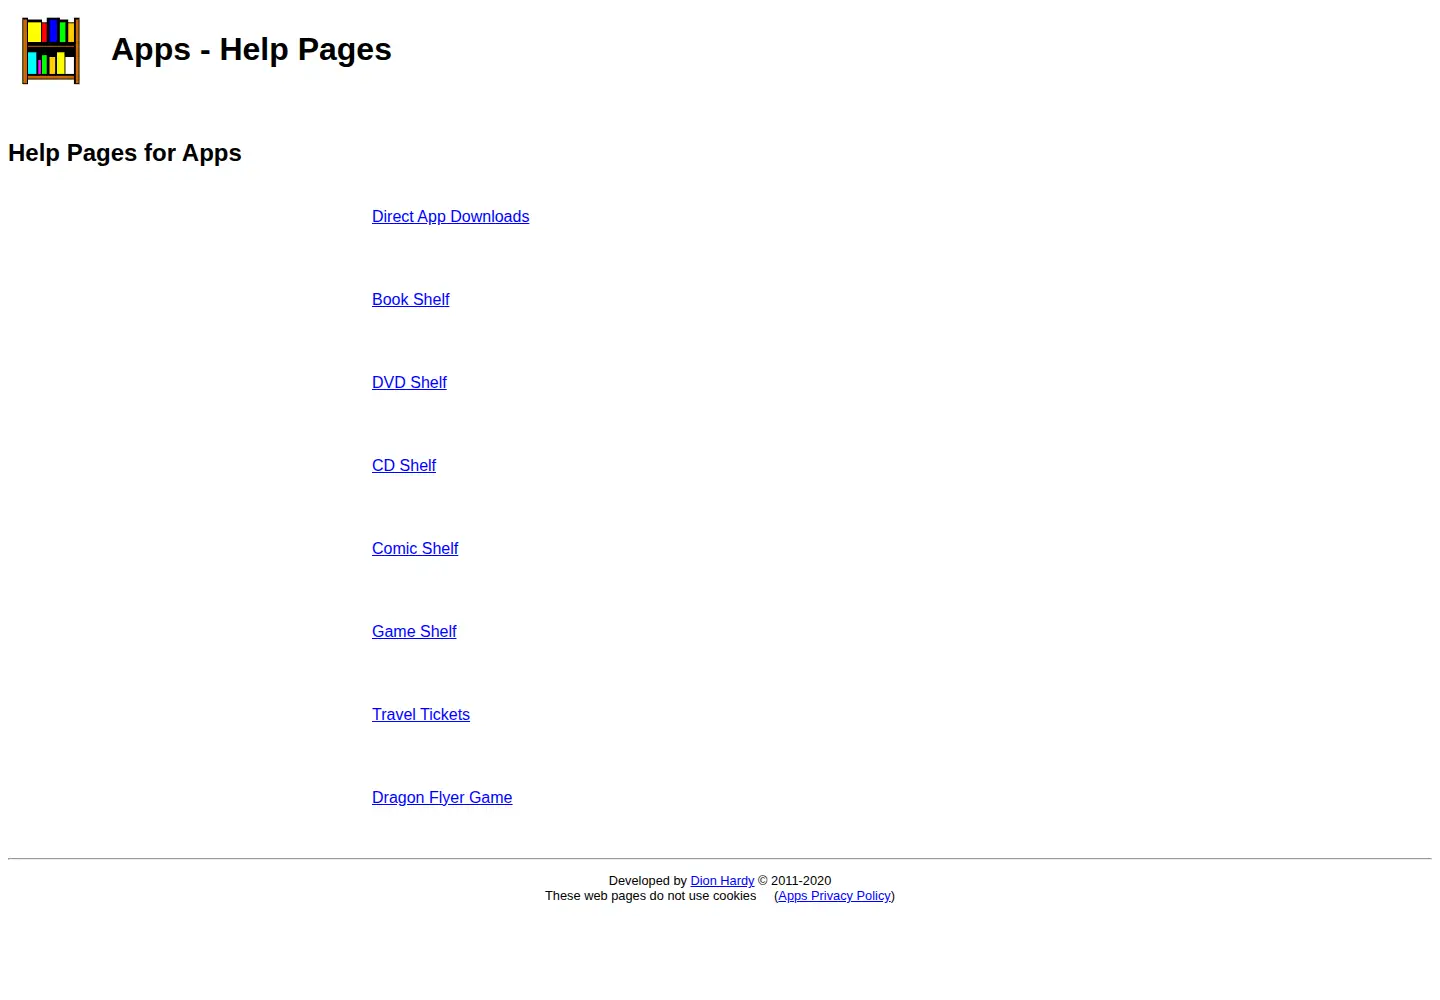Visit the CD Shelf help link
The width and height of the screenshot is (1440, 1000).
(x=404, y=466)
